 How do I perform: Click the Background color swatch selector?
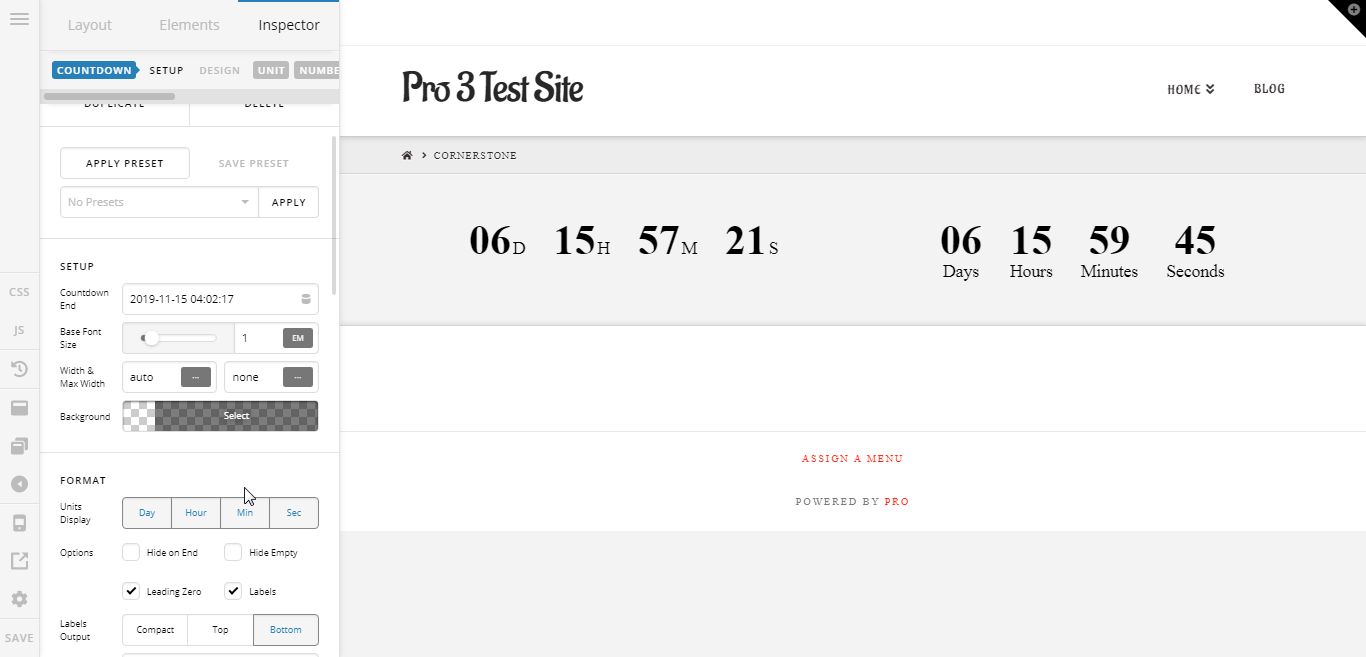click(220, 416)
